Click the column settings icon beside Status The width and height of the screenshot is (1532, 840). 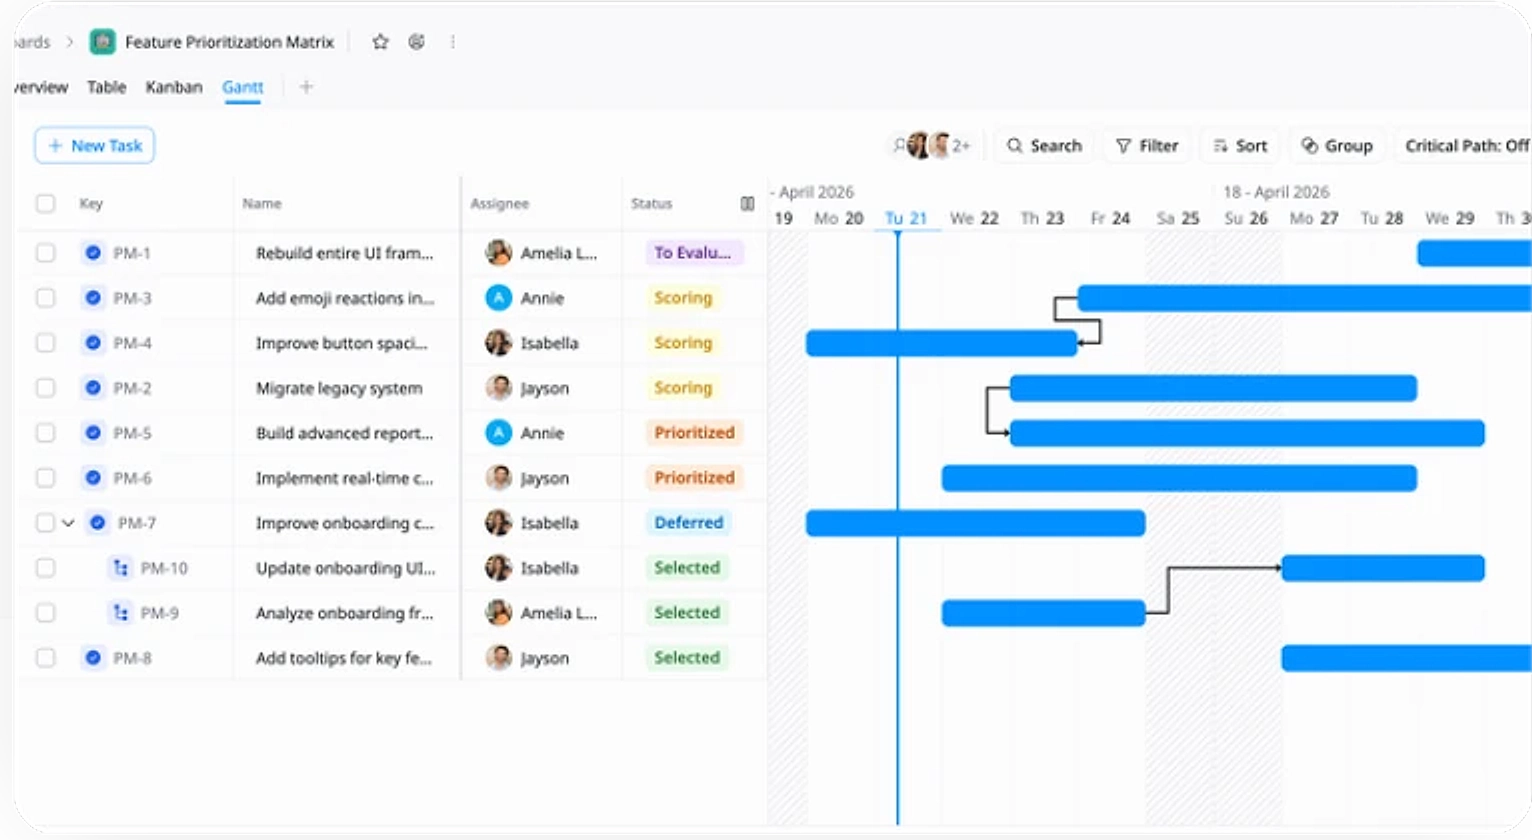point(747,203)
